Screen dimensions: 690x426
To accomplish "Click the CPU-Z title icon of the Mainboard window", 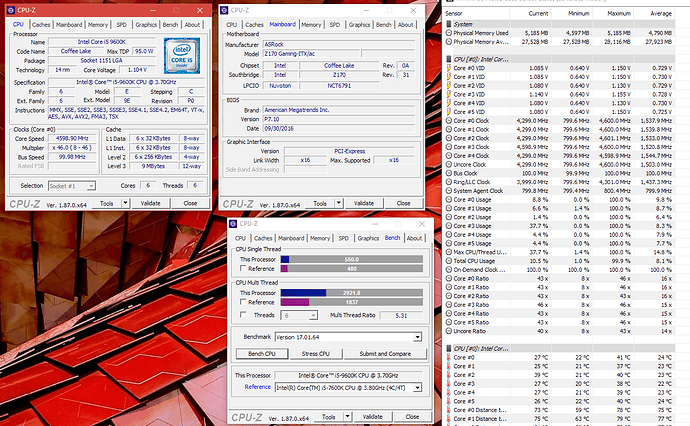I will tap(224, 10).
